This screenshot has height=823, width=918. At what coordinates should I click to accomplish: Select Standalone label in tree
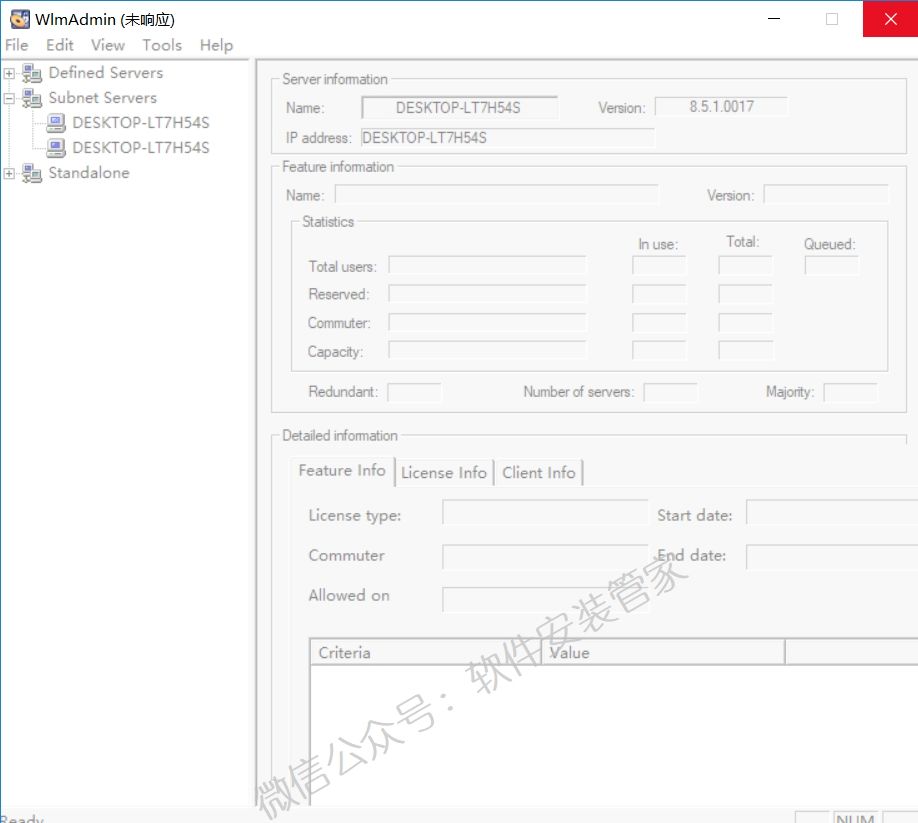click(89, 173)
